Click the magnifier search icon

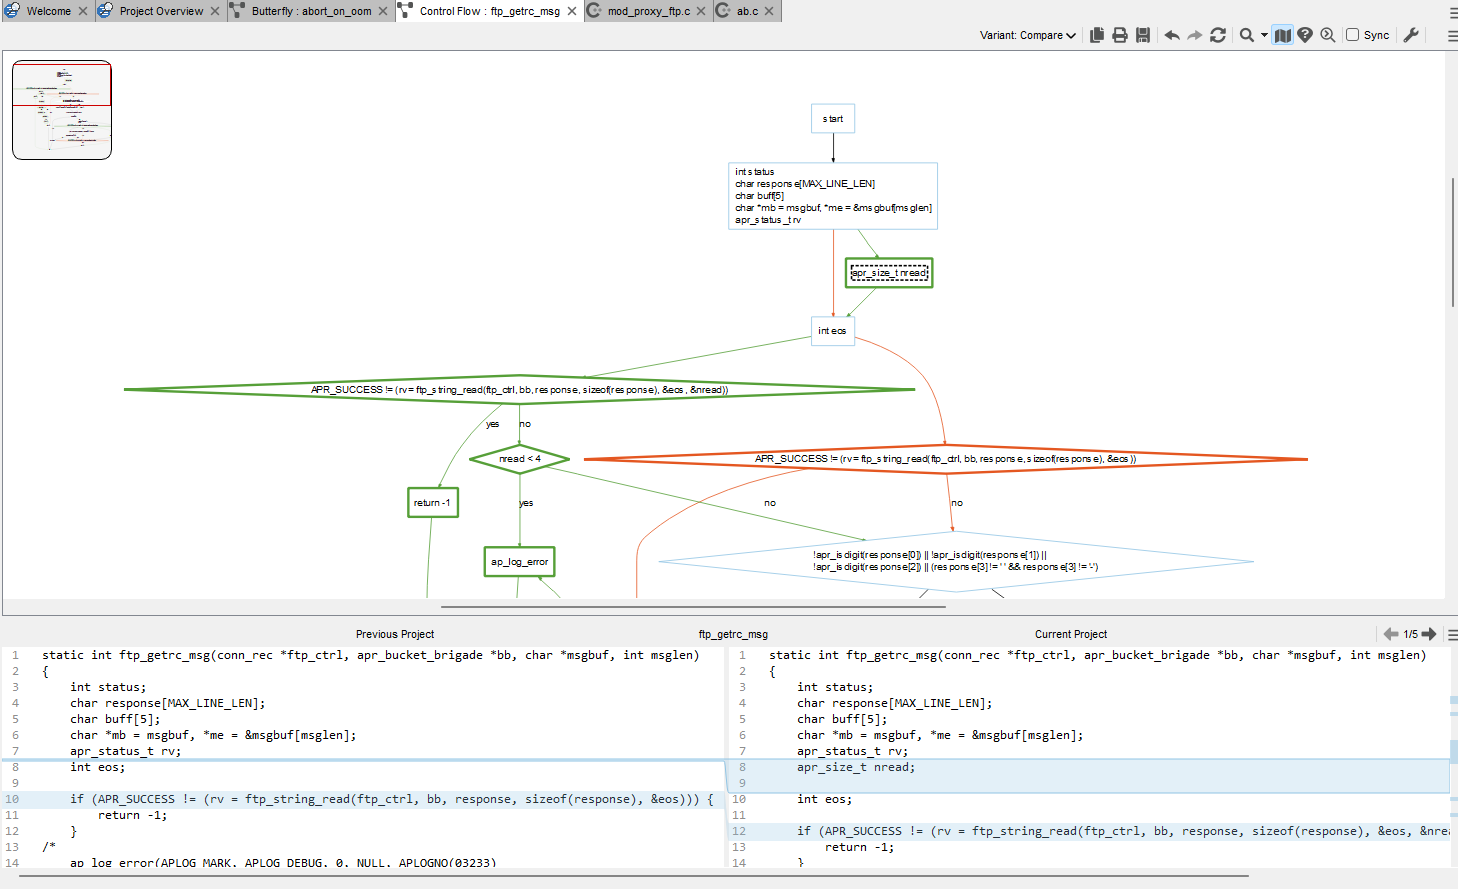point(1247,35)
